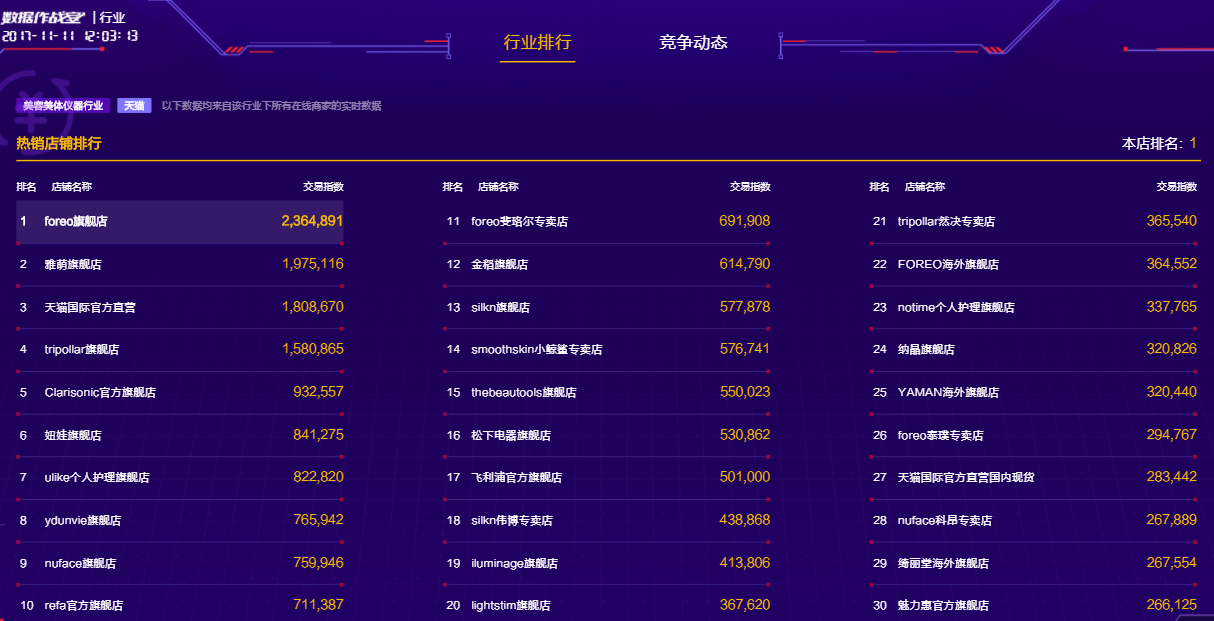Screen dimensions: 1214x621
Task: Select notime个人护理旗舰店 shop name
Action: 956,307
